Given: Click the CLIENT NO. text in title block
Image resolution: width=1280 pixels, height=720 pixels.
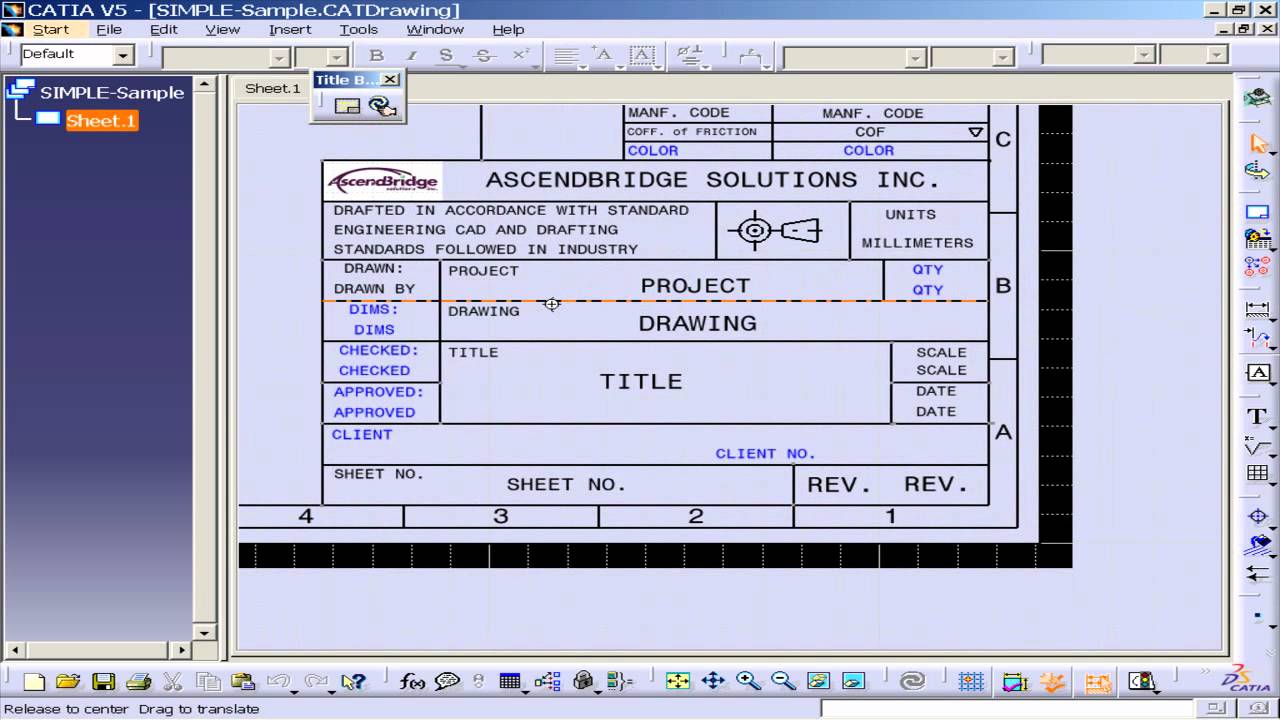Looking at the screenshot, I should 766,454.
